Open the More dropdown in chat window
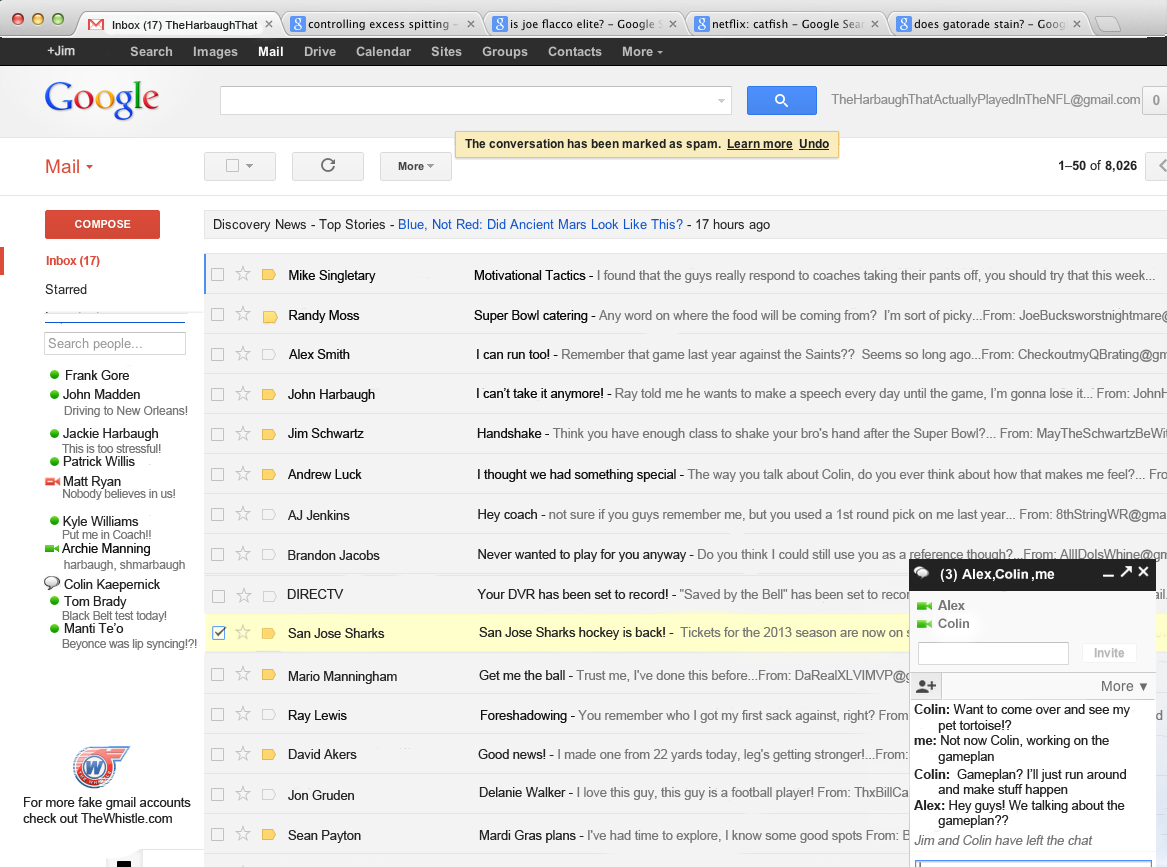The width and height of the screenshot is (1167, 867). pos(1124,686)
